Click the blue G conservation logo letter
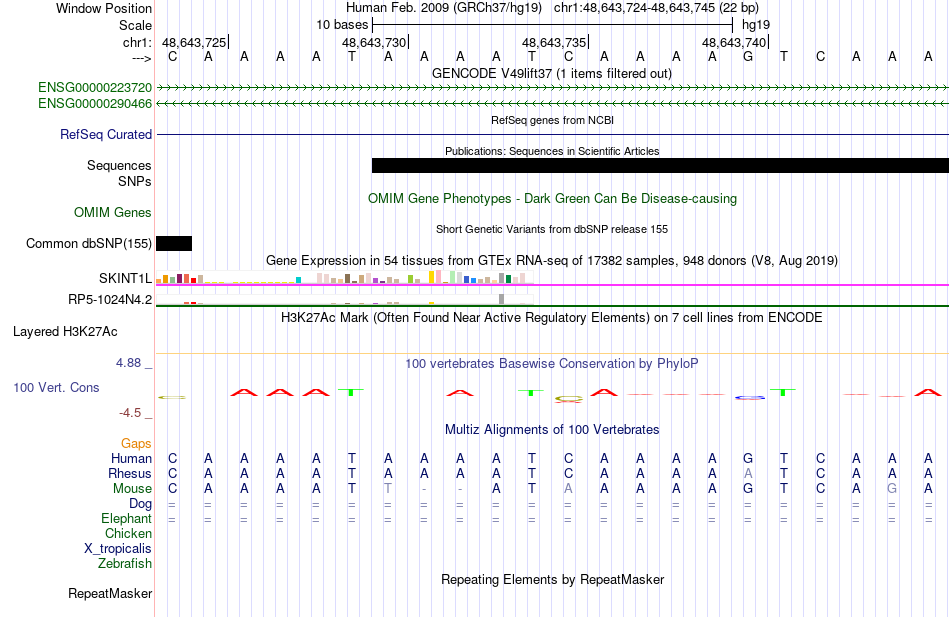950x617 pixels. (749, 398)
